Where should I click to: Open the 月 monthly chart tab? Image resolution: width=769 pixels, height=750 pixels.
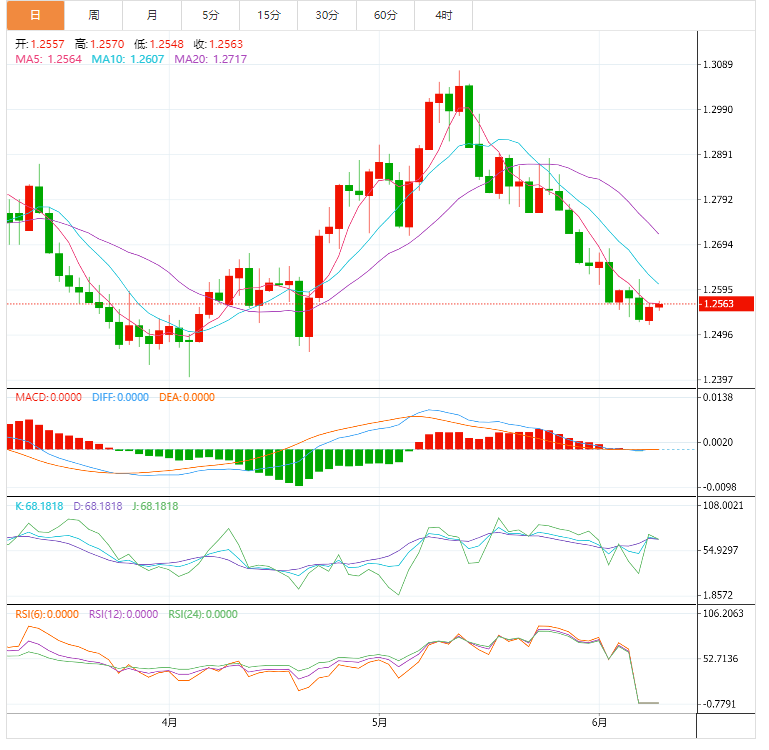tap(151, 15)
